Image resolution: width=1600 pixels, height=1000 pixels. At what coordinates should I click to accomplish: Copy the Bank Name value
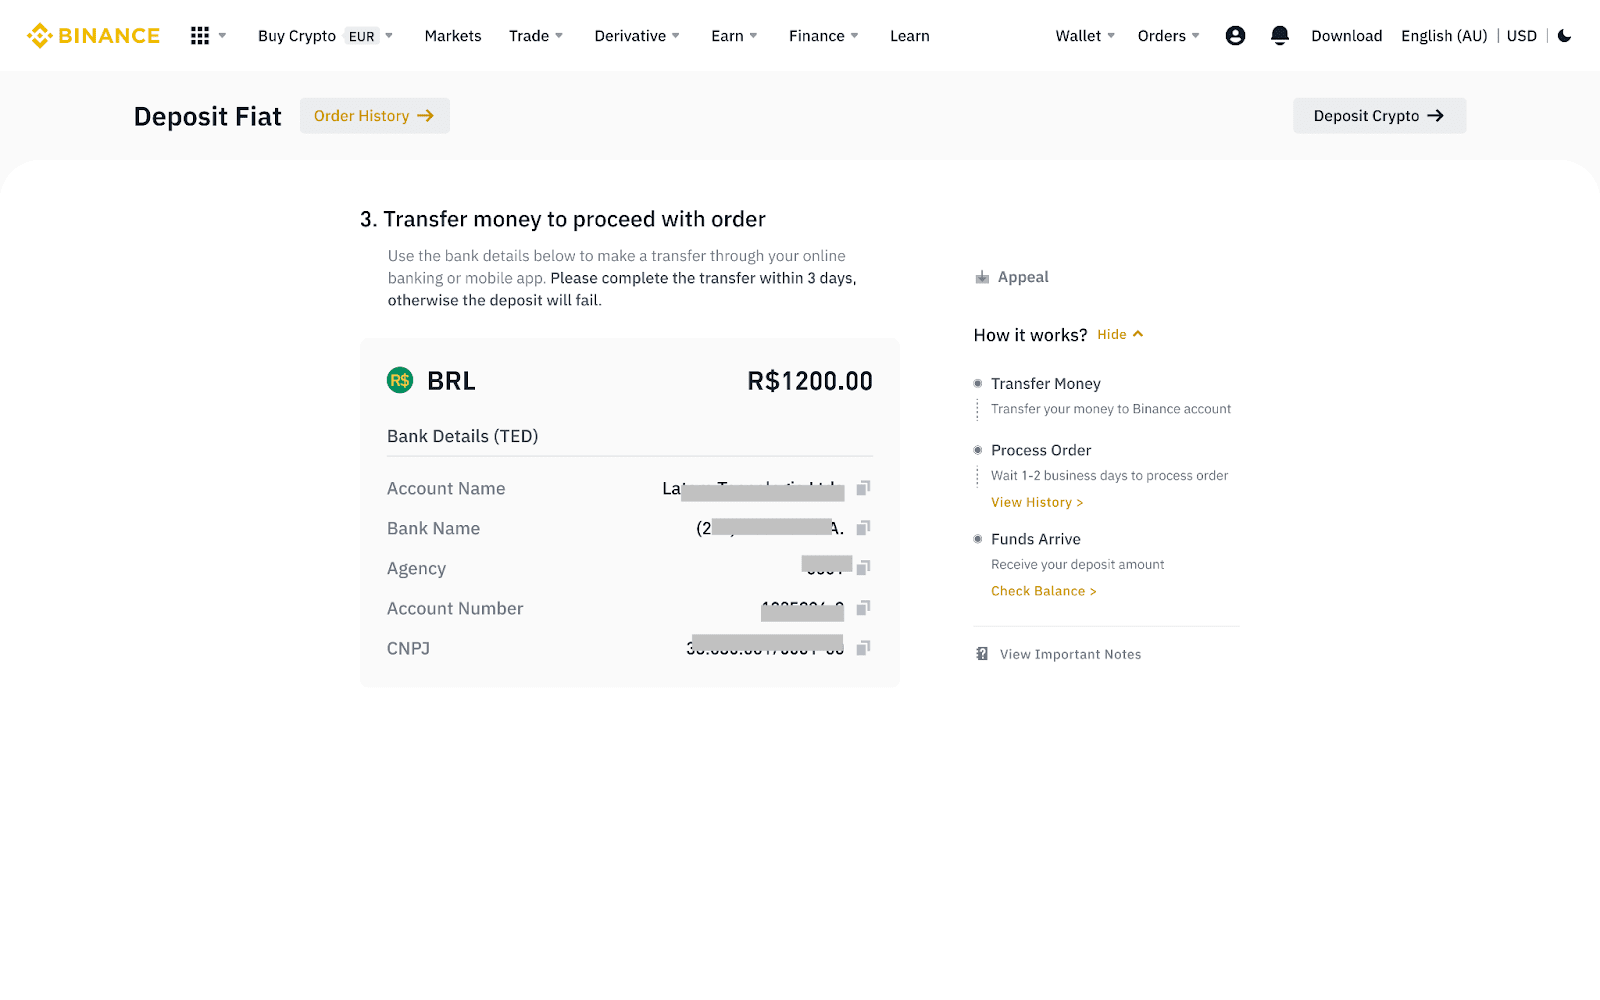click(864, 528)
